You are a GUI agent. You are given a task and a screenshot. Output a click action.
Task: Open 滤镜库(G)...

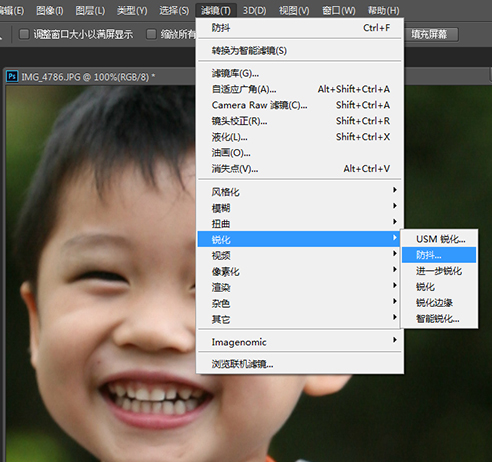coord(300,73)
